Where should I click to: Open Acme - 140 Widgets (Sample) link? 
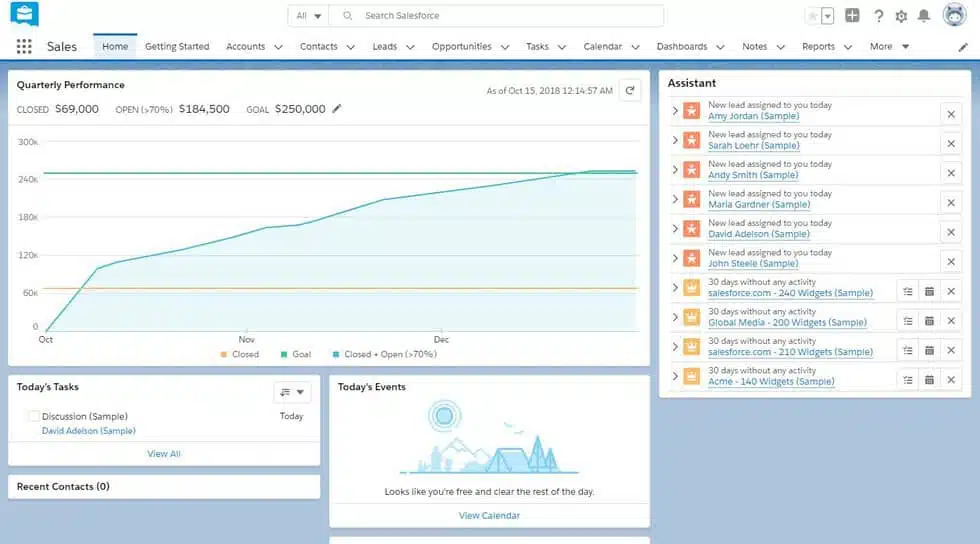tap(771, 381)
